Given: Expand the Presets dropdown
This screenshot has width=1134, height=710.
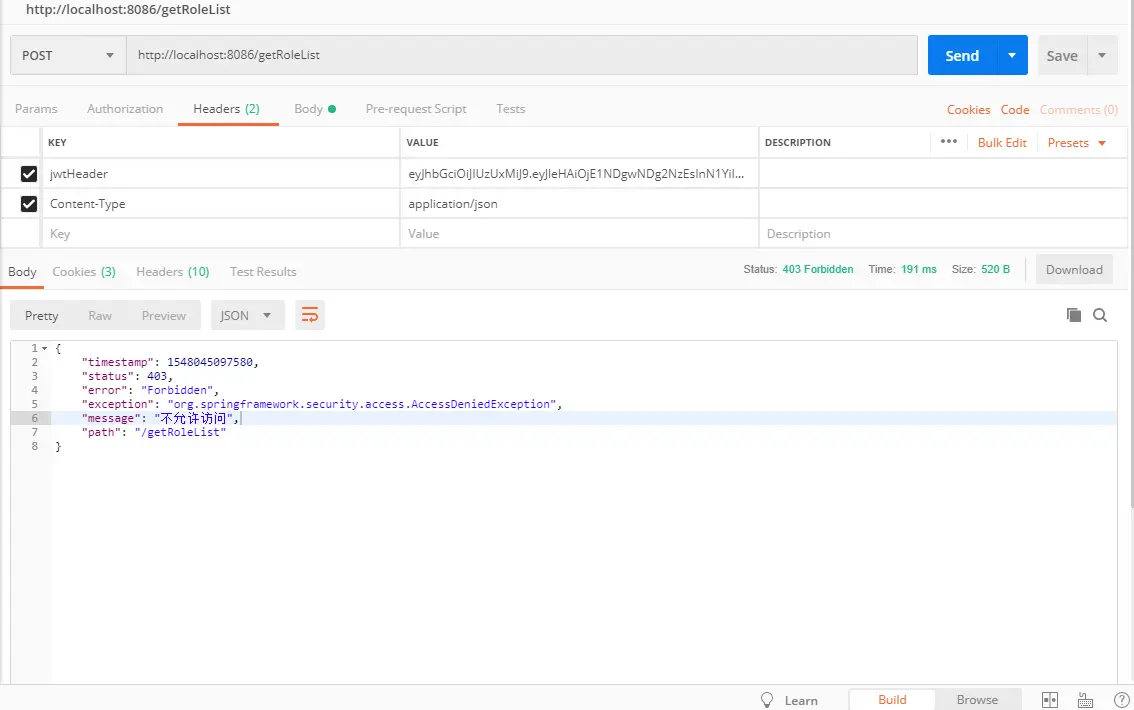Looking at the screenshot, I should click(1077, 143).
